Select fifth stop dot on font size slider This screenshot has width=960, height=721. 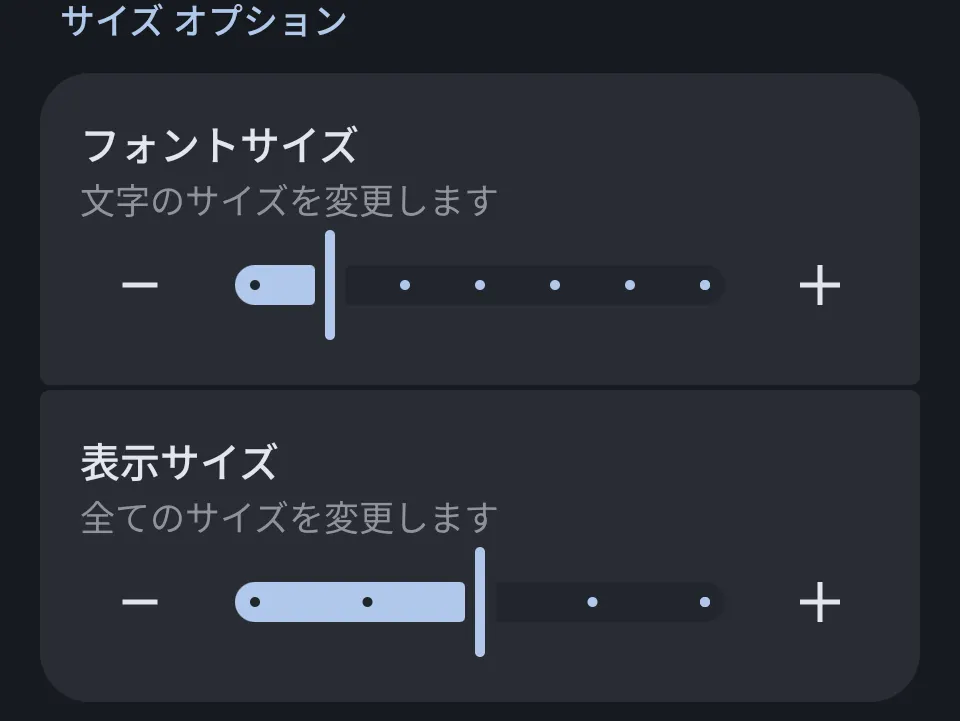point(555,286)
